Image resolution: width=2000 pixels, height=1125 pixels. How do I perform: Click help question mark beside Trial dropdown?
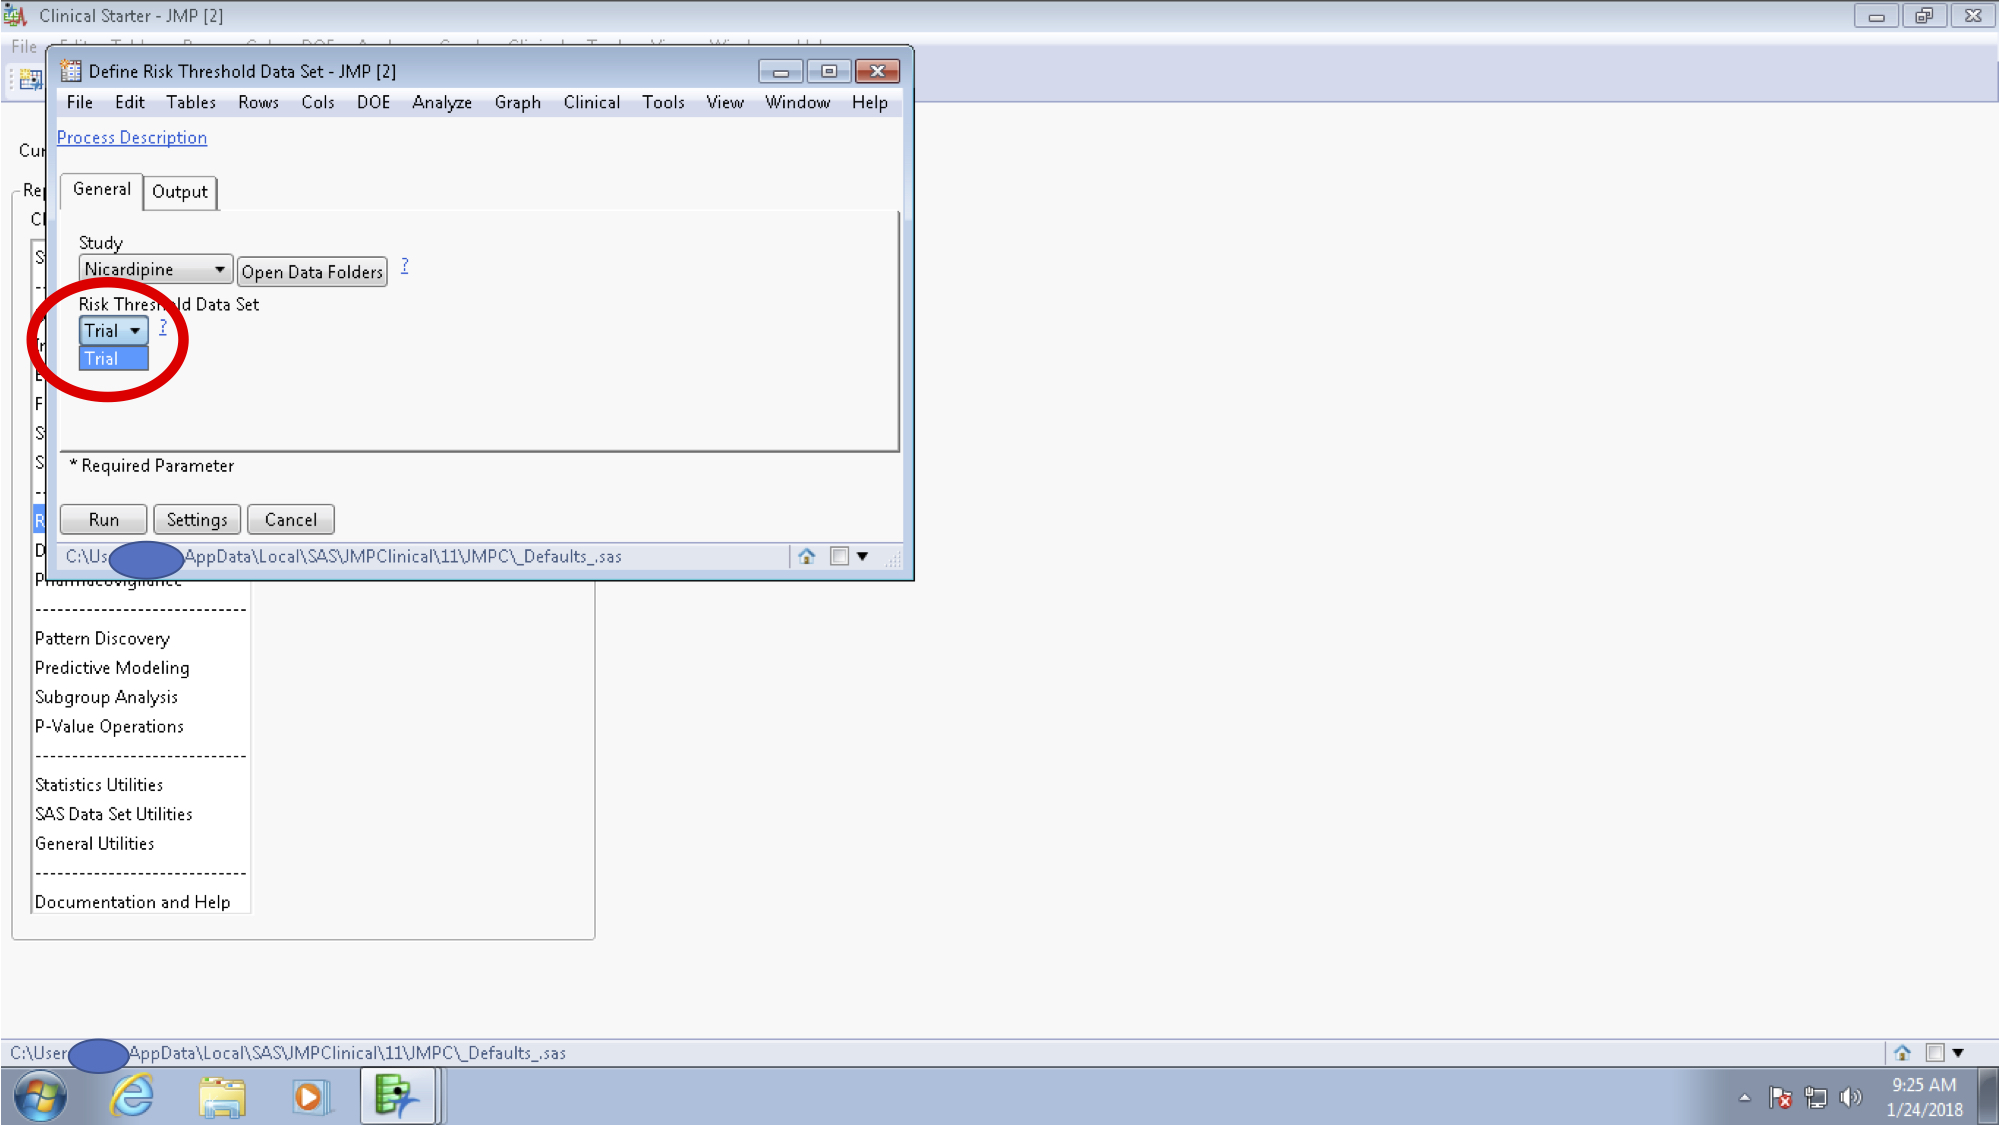163,327
